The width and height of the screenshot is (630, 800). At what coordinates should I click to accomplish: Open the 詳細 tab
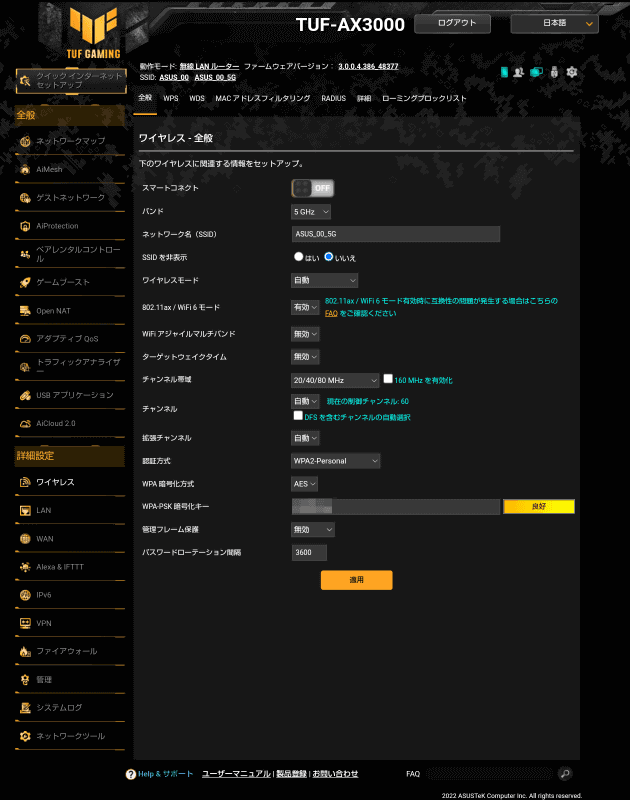pos(364,98)
